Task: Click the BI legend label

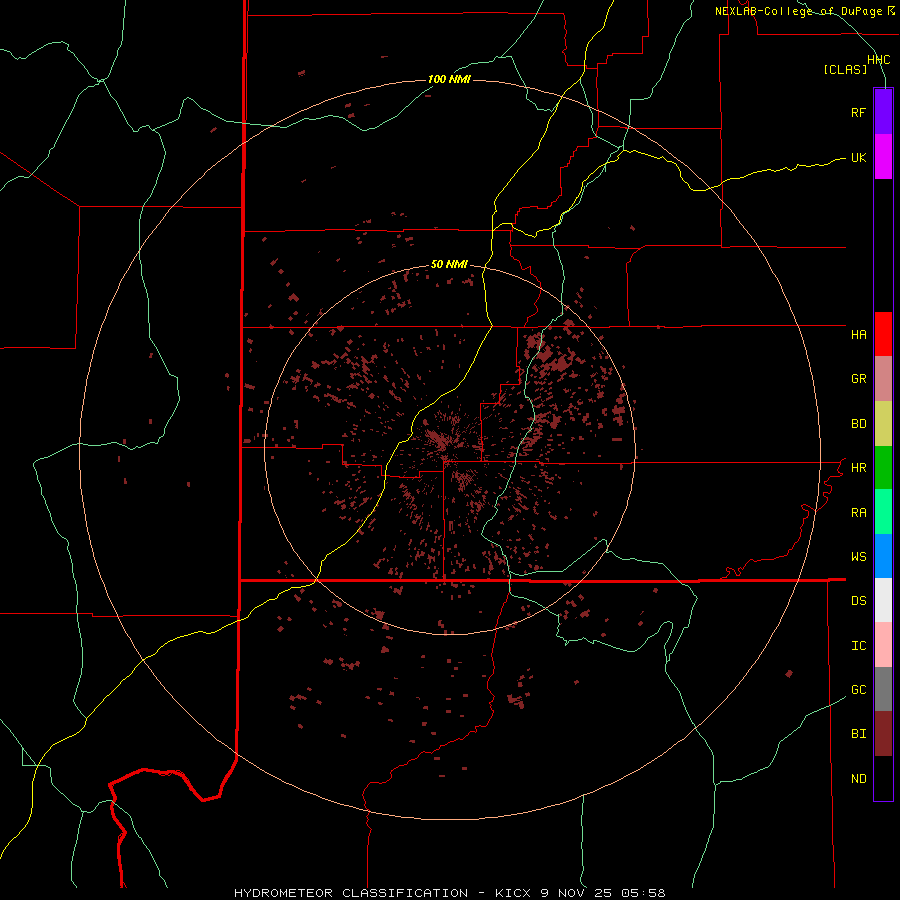Action: pos(858,734)
